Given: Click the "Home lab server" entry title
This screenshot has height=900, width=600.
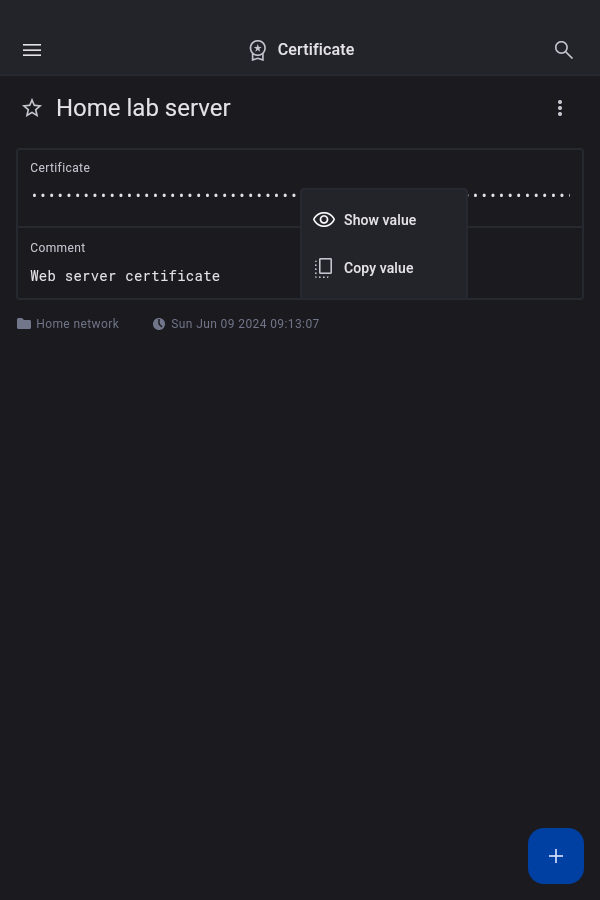Looking at the screenshot, I should 143,108.
